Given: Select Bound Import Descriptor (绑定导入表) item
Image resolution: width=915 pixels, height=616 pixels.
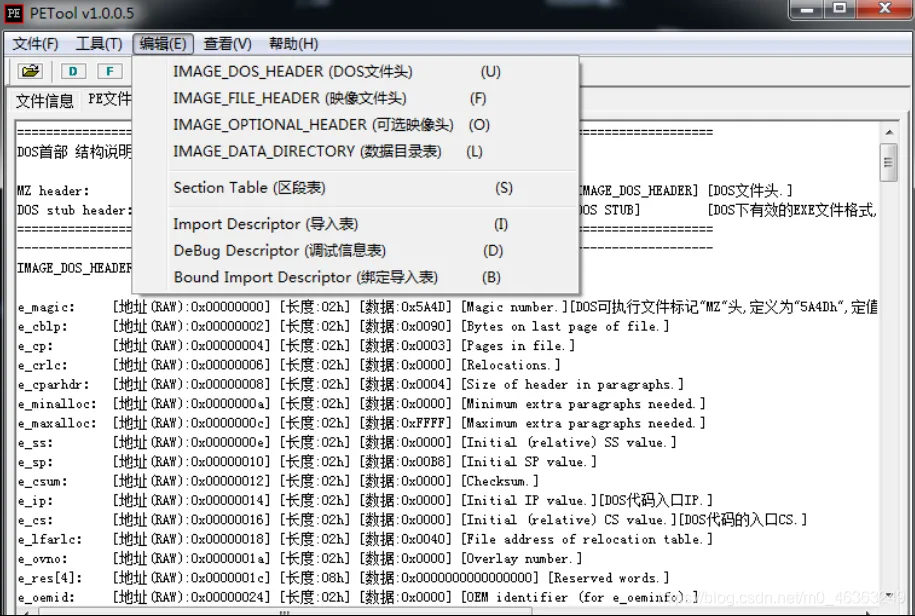Looking at the screenshot, I should (355, 277).
